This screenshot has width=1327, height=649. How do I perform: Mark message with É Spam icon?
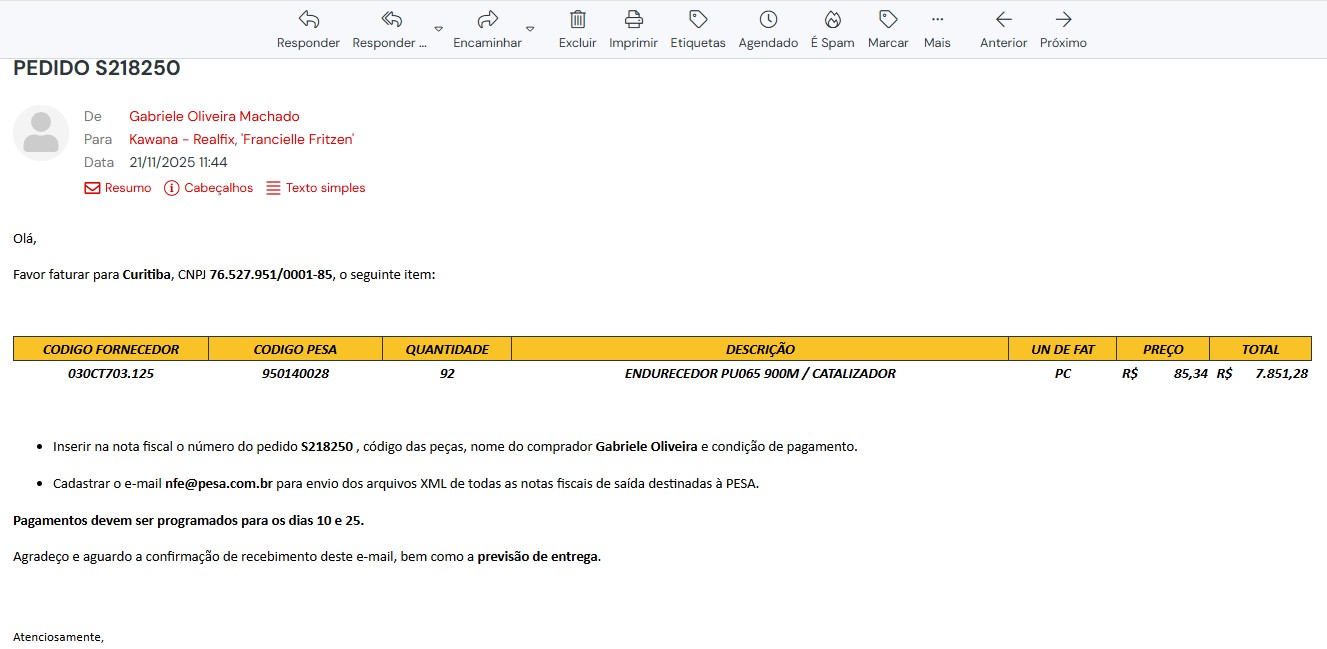pos(832,20)
